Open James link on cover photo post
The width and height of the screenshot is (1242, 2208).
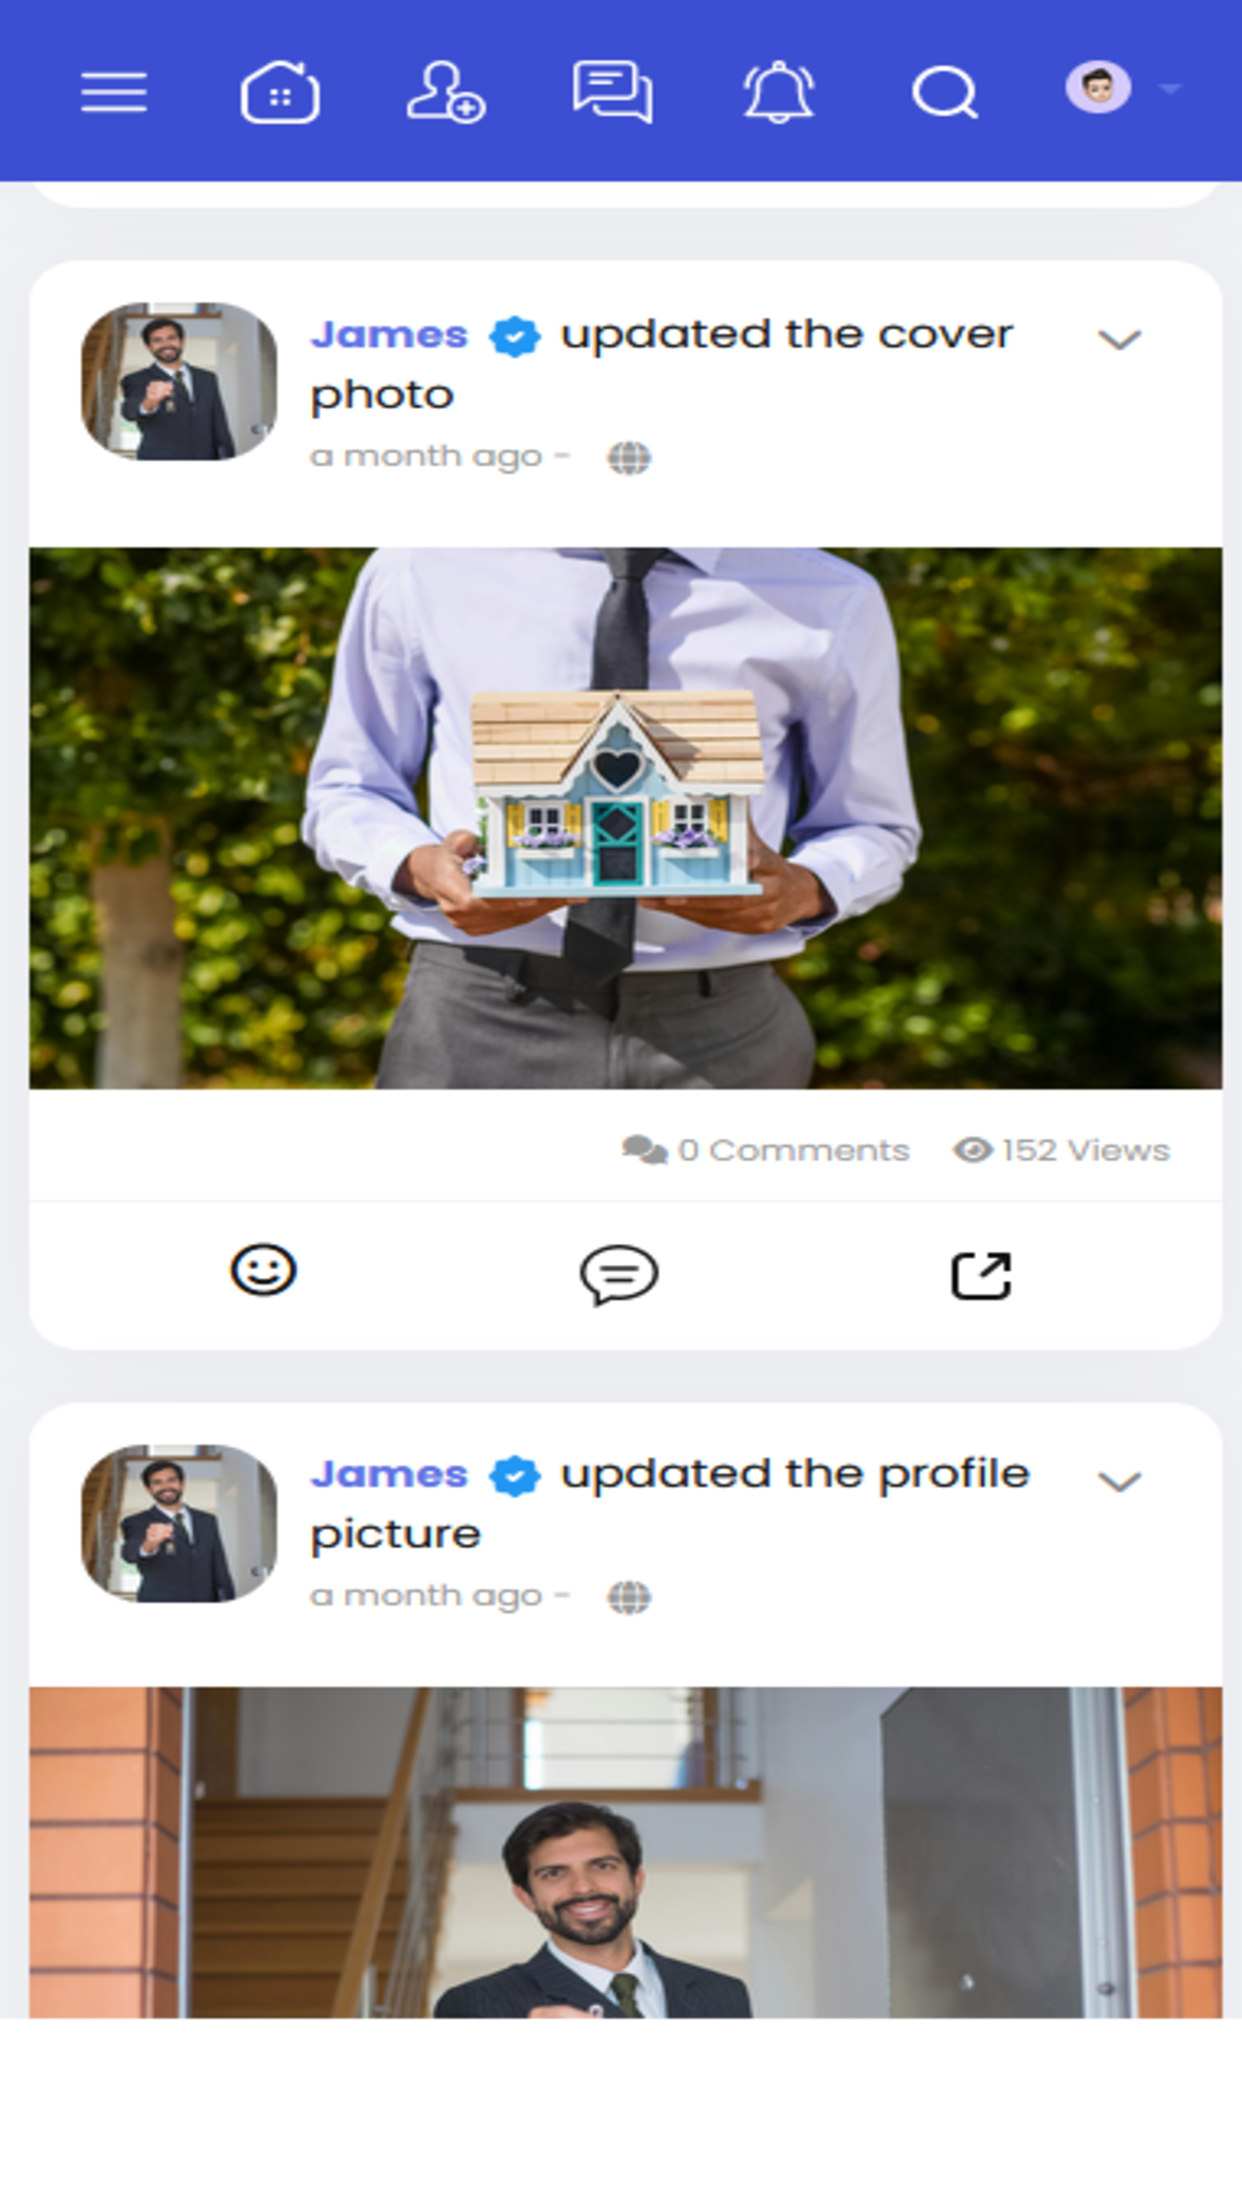tap(389, 335)
